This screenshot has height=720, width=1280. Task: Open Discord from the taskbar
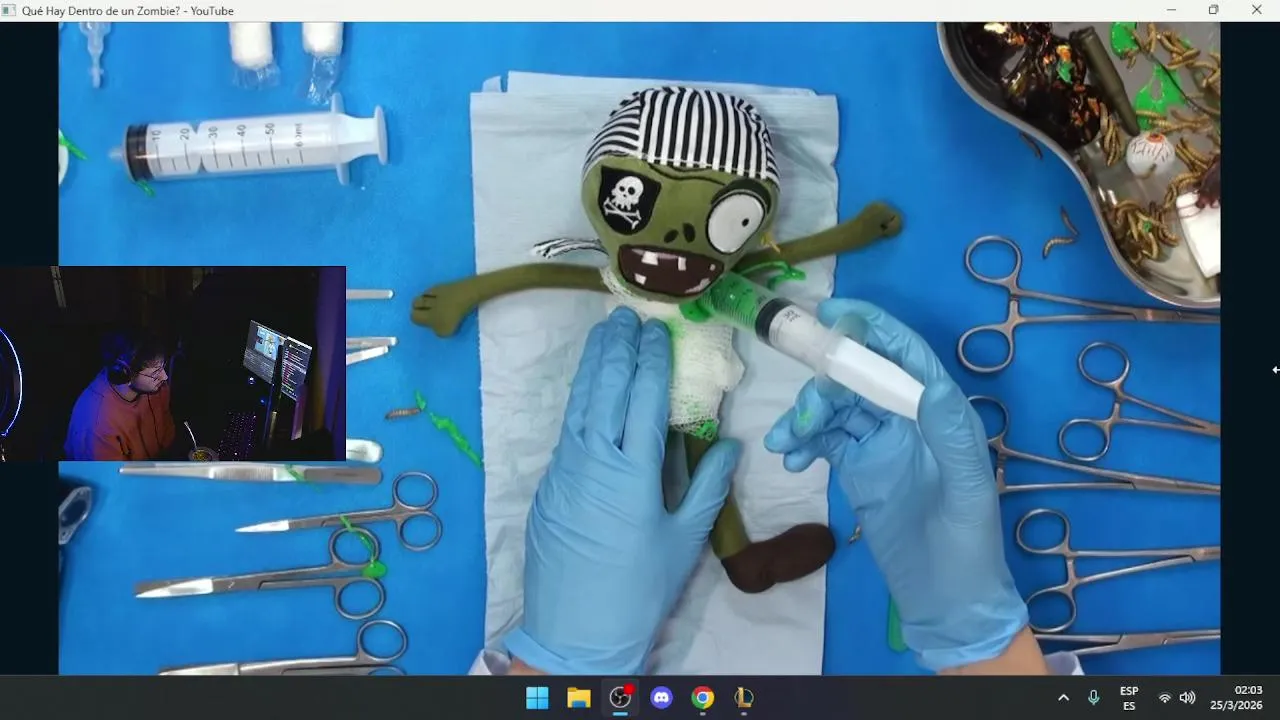pyautogui.click(x=662, y=698)
